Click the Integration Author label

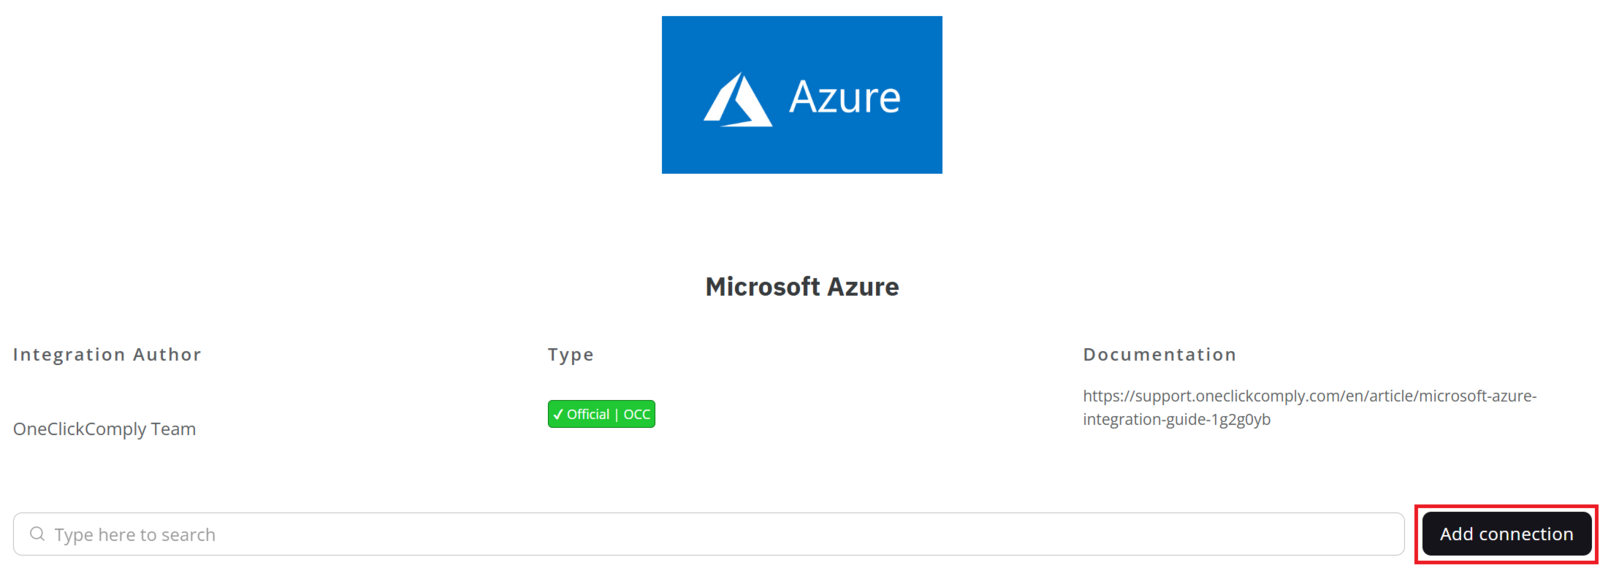pos(107,354)
